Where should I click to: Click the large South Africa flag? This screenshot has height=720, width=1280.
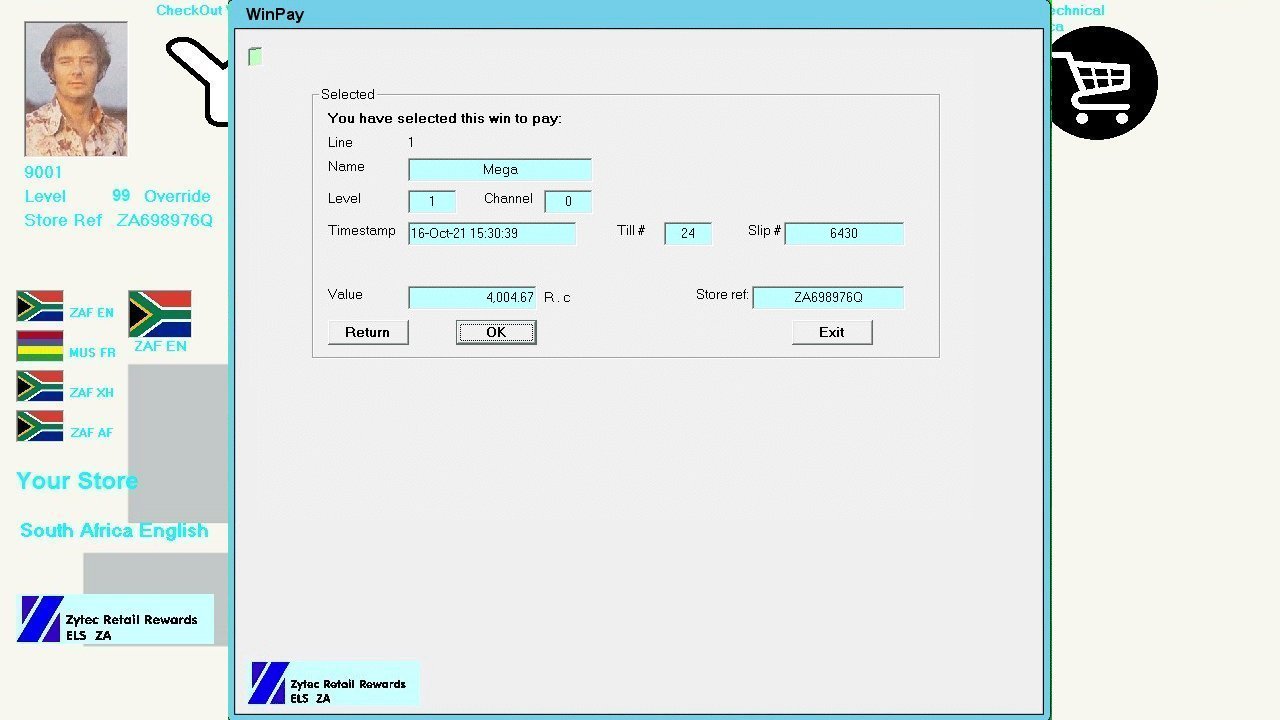click(160, 314)
